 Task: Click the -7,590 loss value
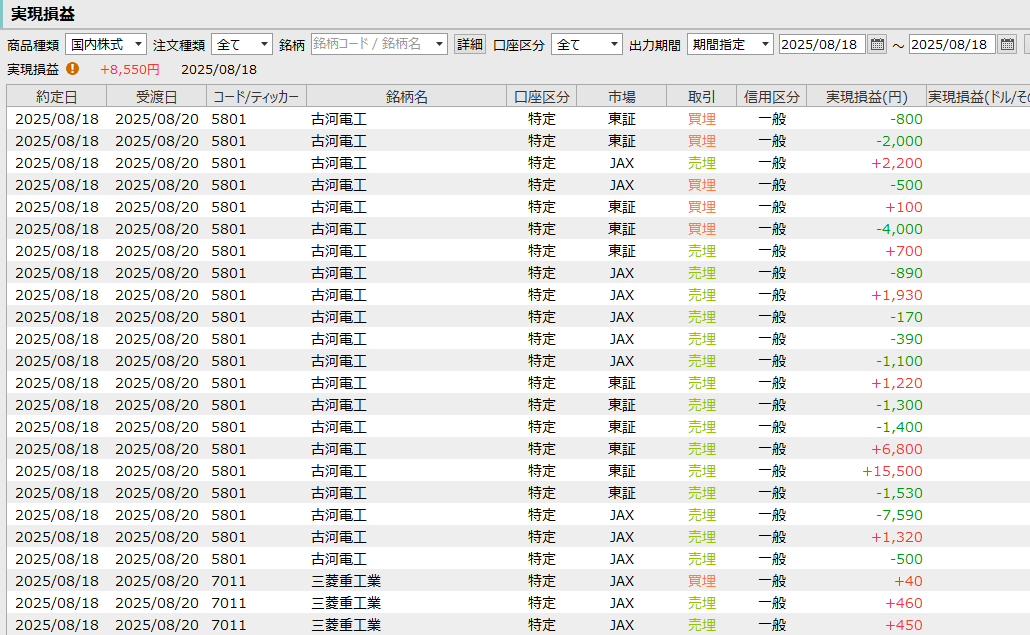[899, 515]
